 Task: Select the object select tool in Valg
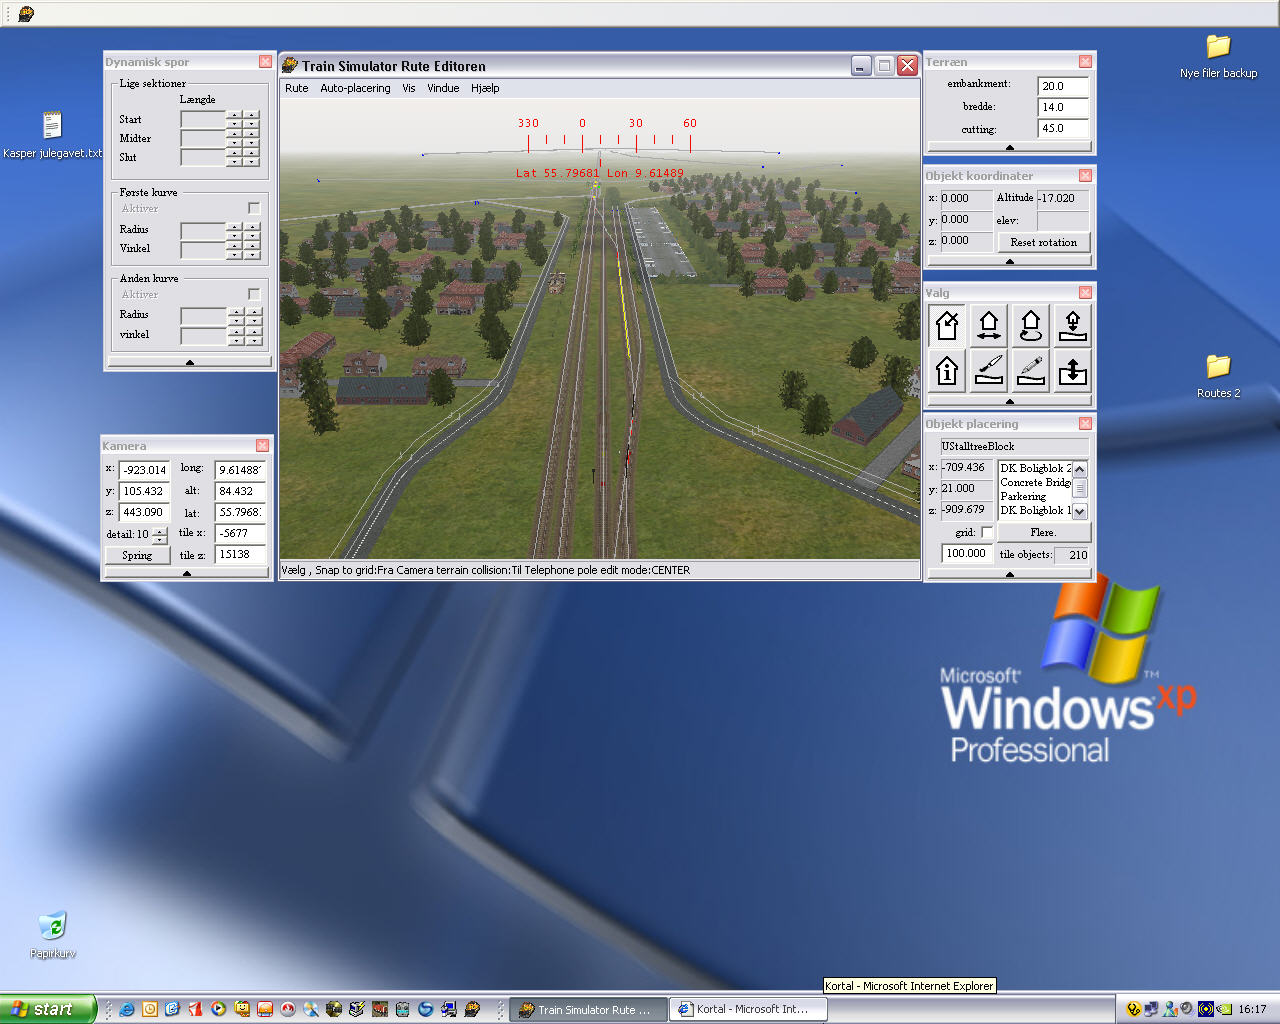coord(947,325)
